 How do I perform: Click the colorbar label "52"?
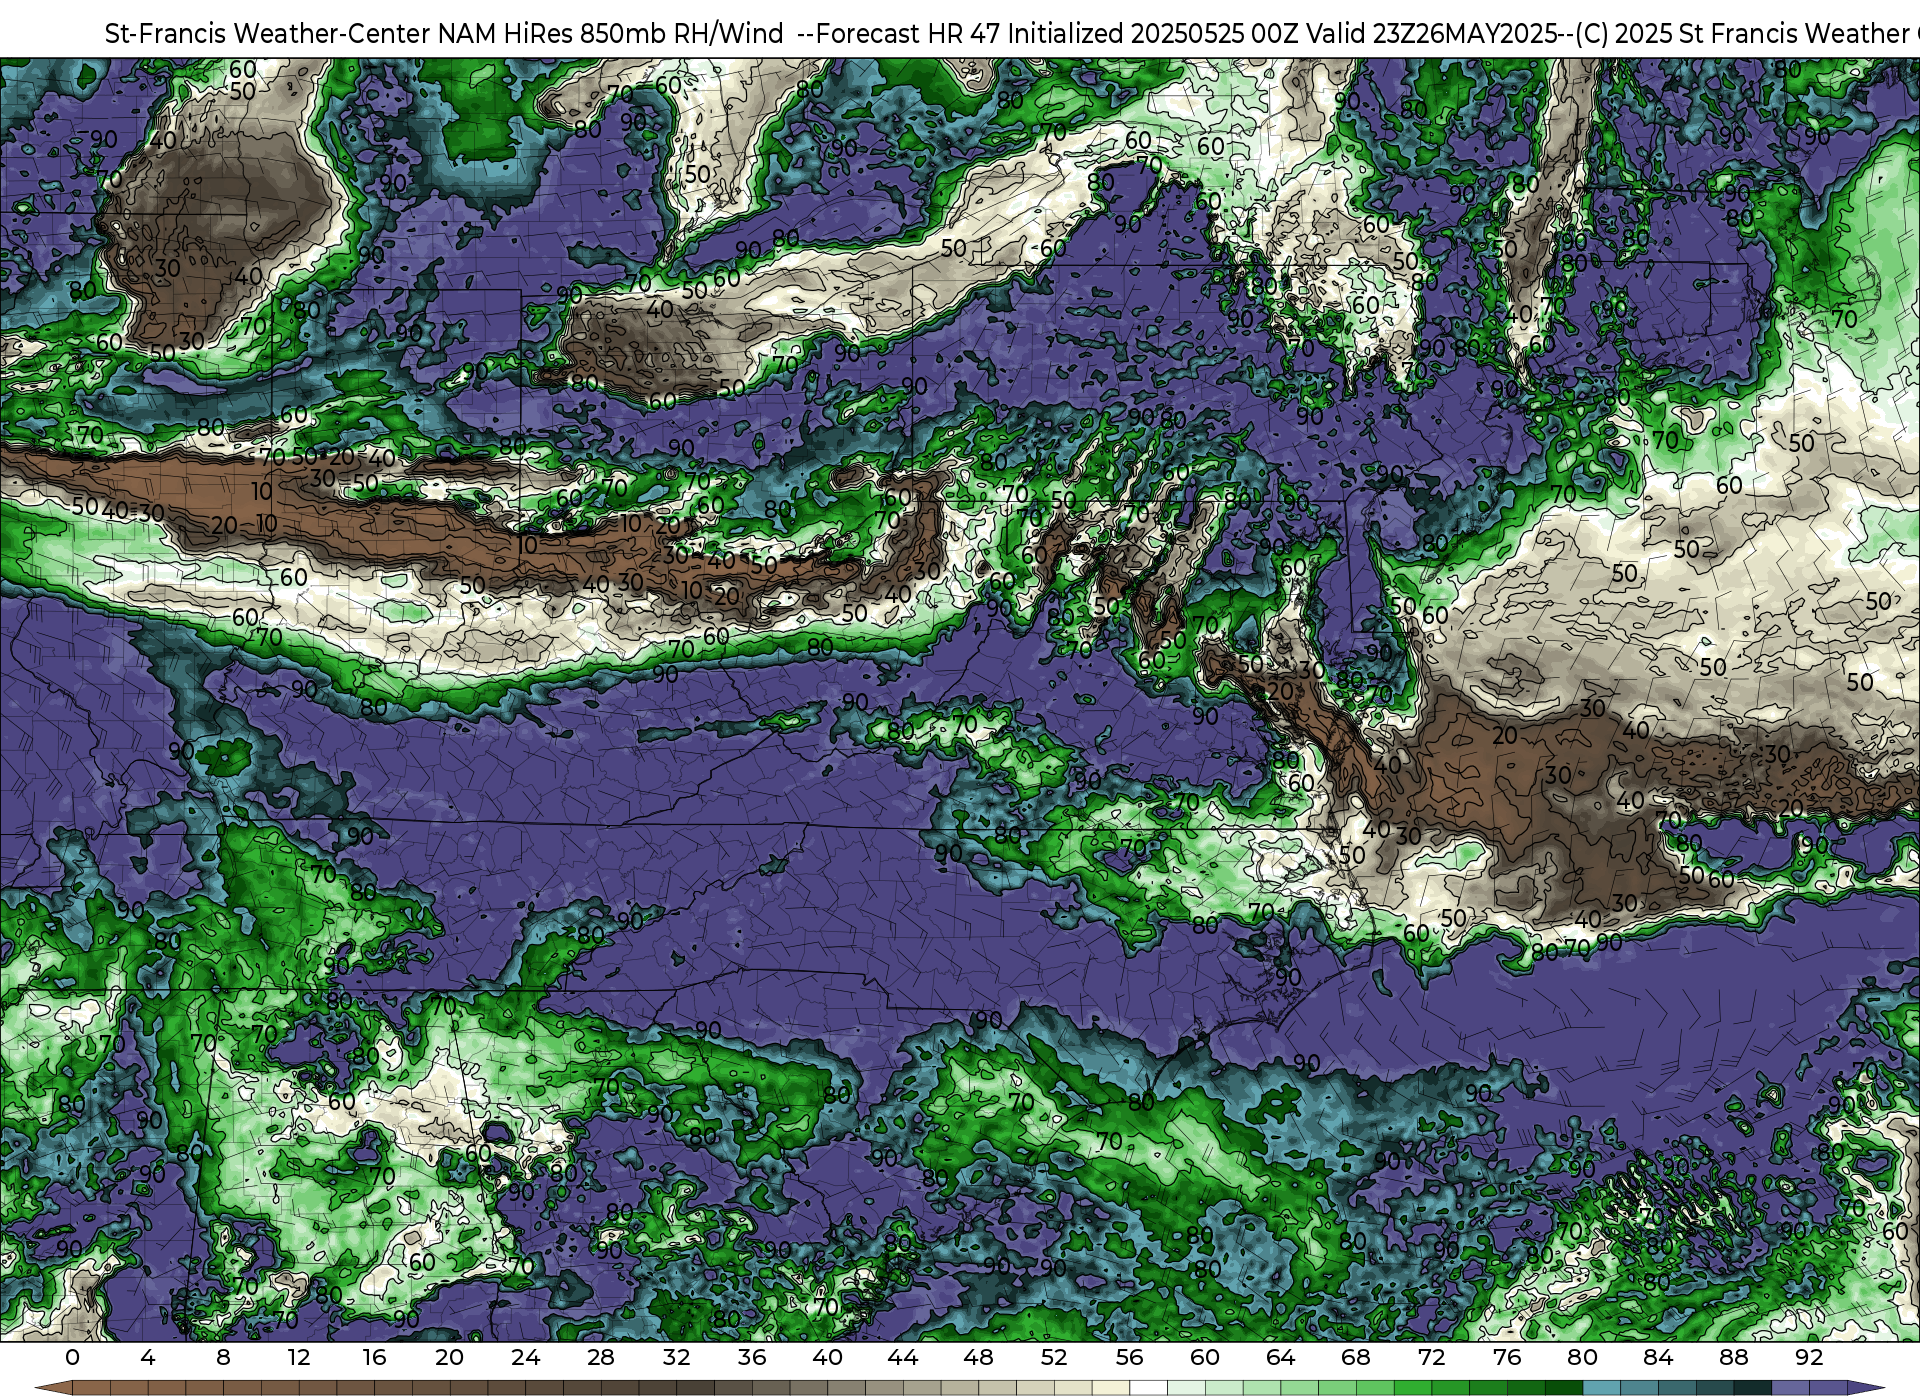(1054, 1357)
